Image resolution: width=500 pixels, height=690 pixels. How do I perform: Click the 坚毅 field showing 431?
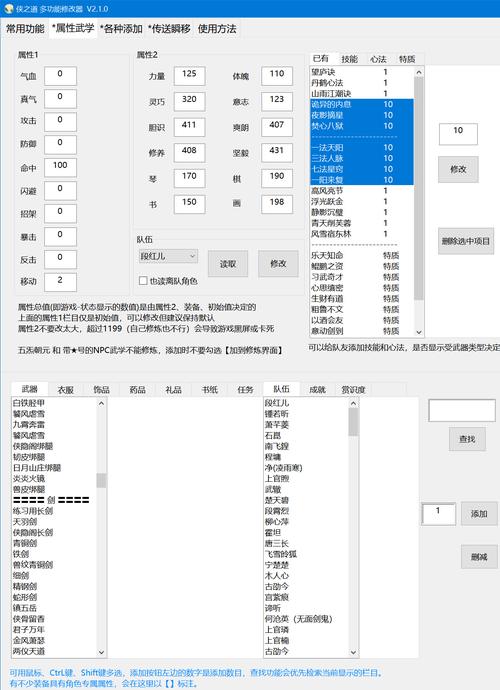[x=277, y=153]
